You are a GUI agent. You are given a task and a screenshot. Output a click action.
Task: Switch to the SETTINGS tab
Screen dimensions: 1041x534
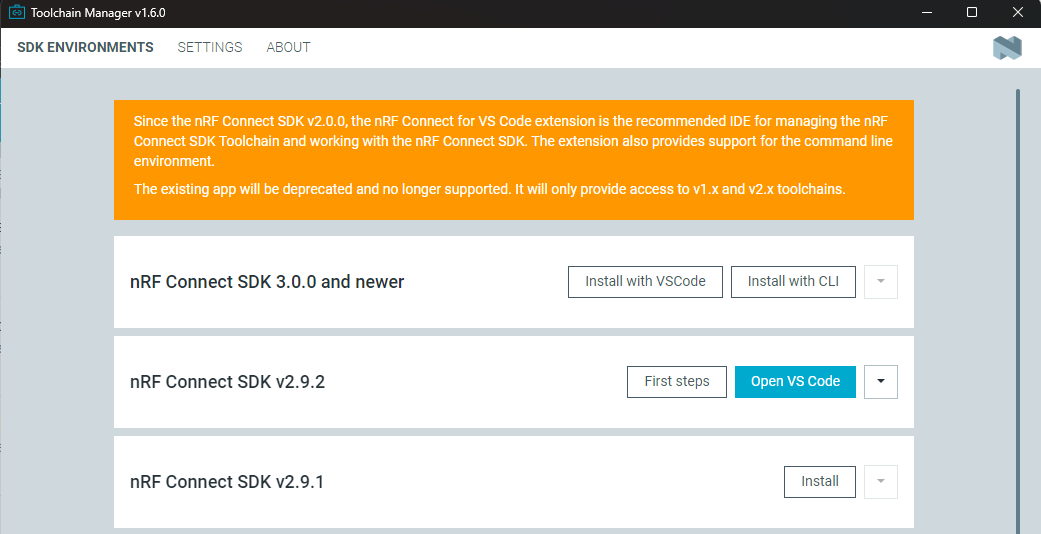pos(210,47)
